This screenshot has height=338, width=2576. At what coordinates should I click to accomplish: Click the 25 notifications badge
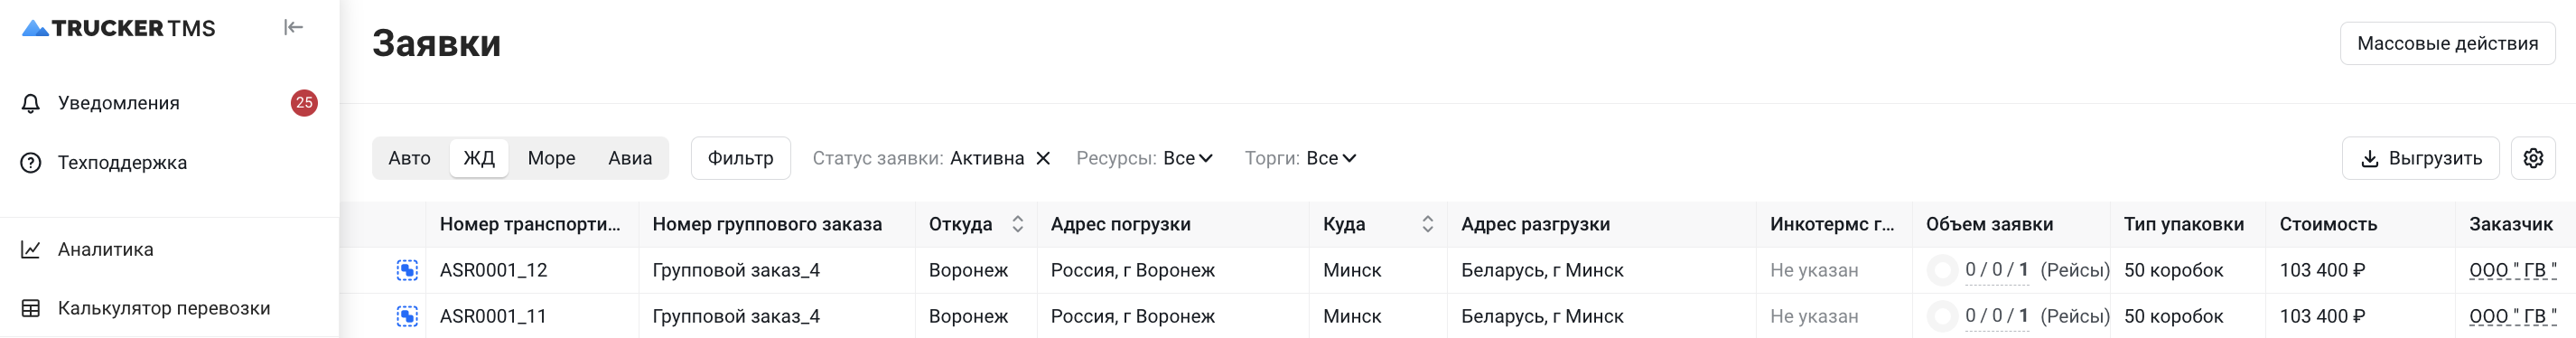coord(304,103)
